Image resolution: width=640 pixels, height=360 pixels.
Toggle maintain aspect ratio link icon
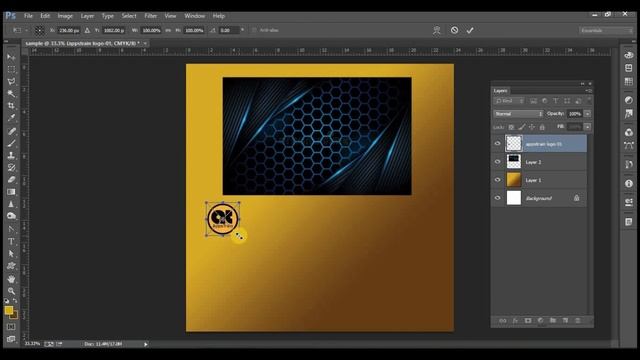(168, 30)
